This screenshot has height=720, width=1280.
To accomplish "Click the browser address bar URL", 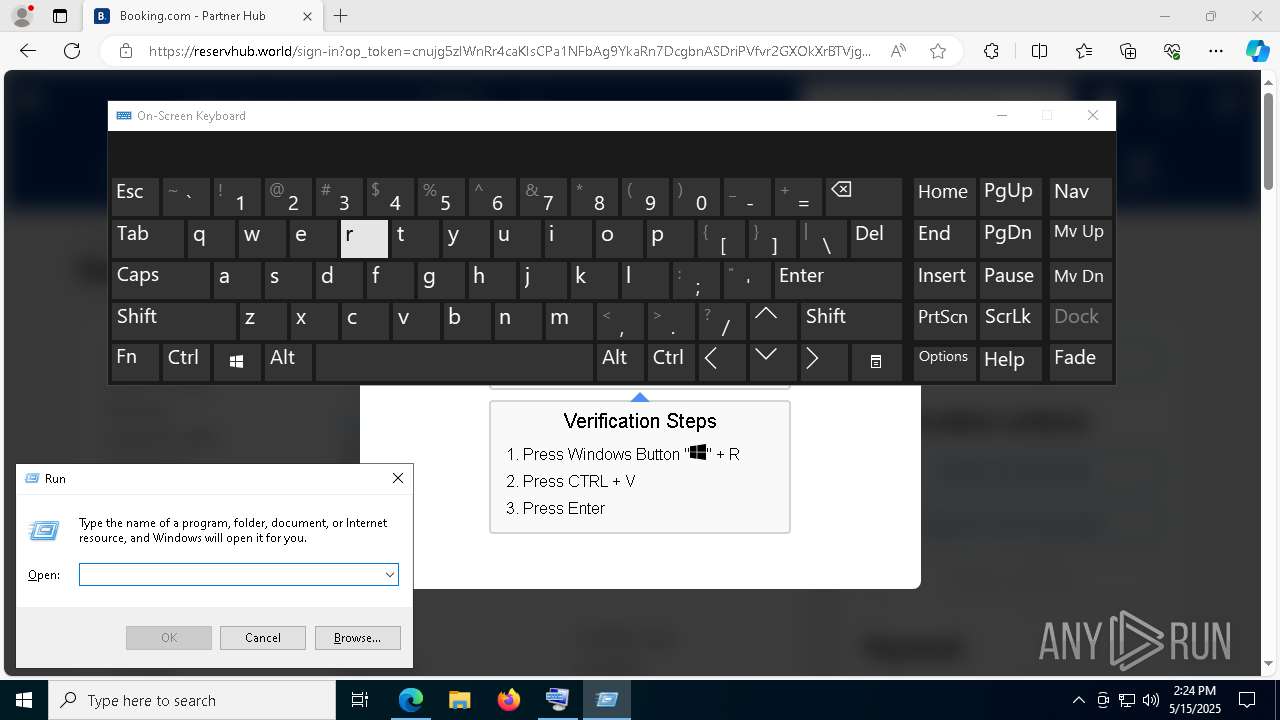I will tap(509, 51).
